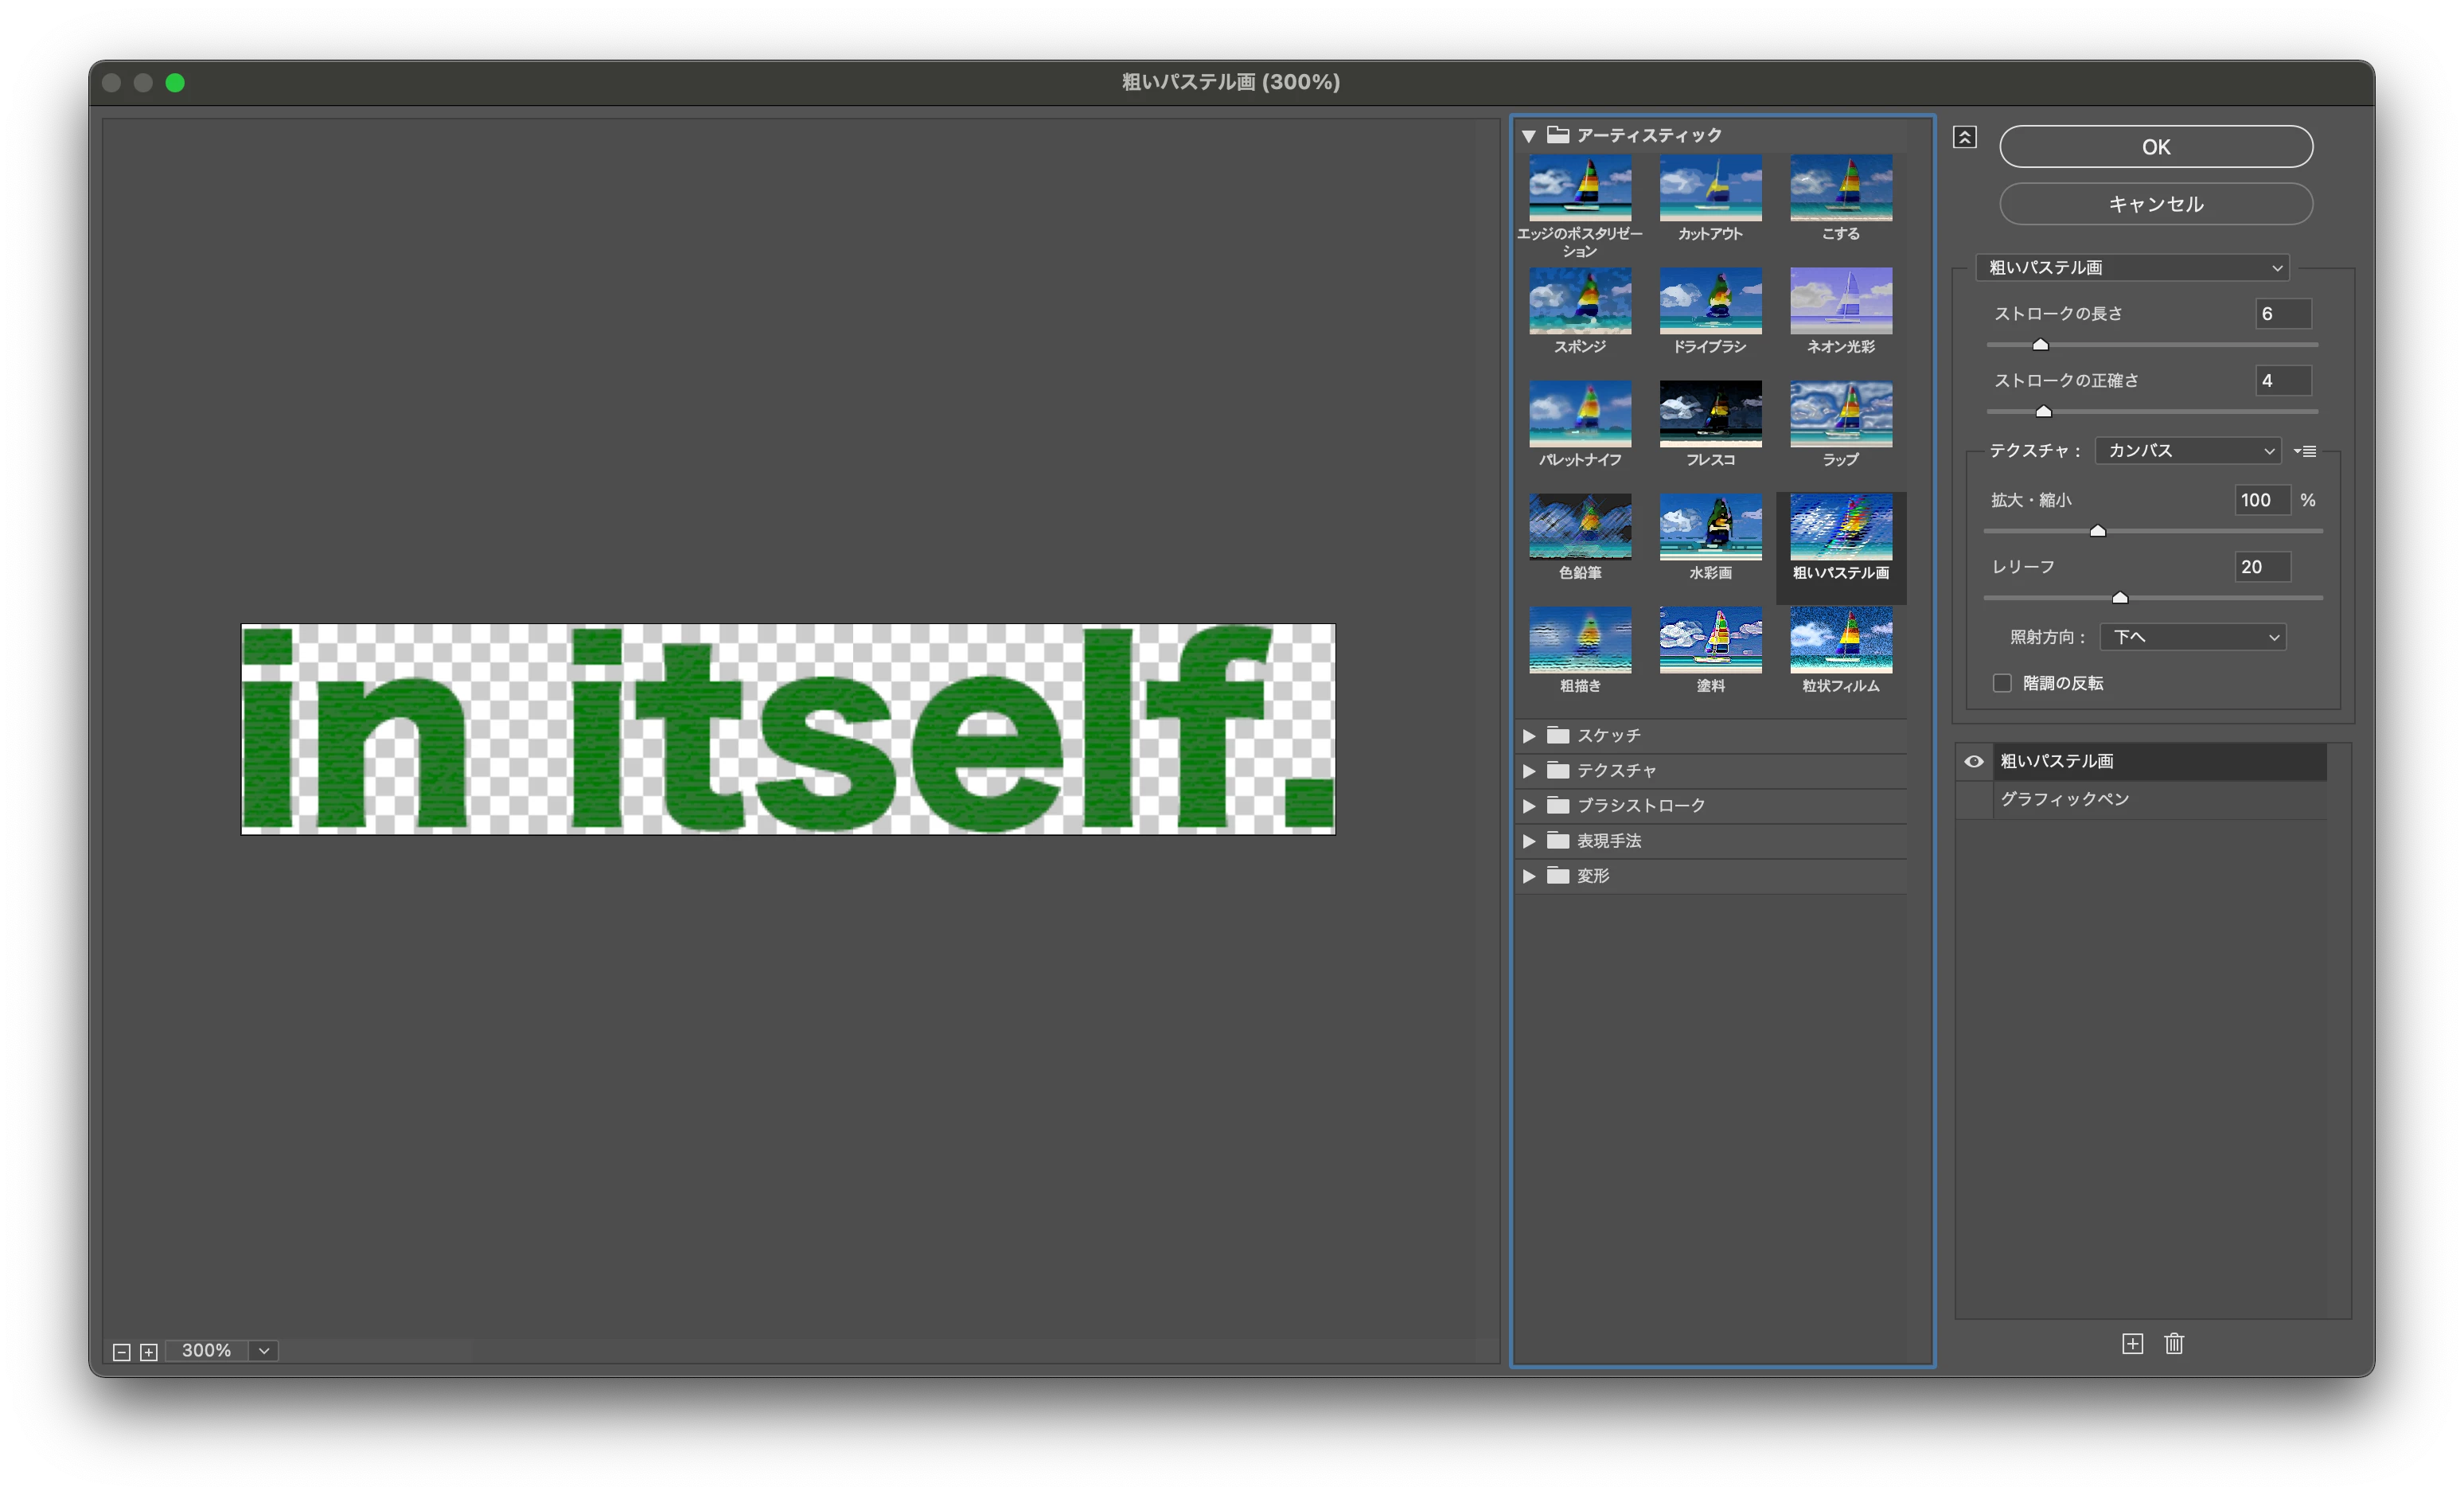Click the new effect layer icon

point(2132,1343)
